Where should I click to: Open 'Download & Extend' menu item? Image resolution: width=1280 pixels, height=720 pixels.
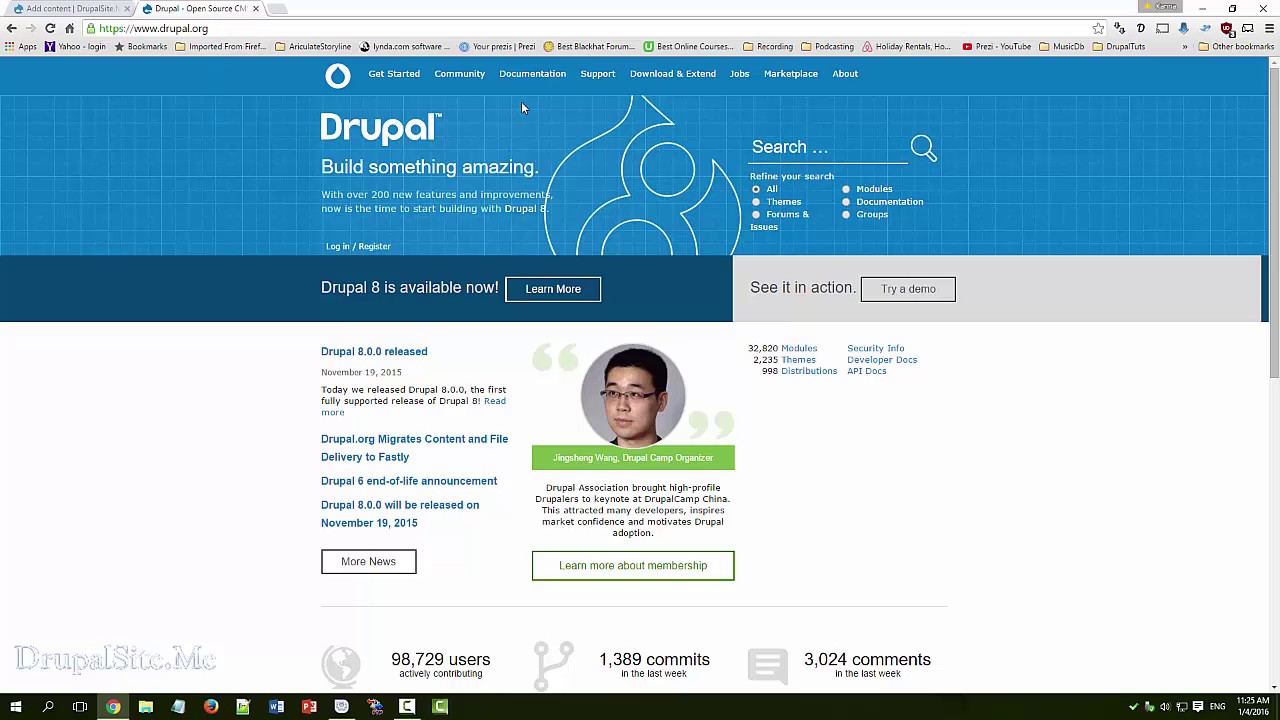coord(673,74)
